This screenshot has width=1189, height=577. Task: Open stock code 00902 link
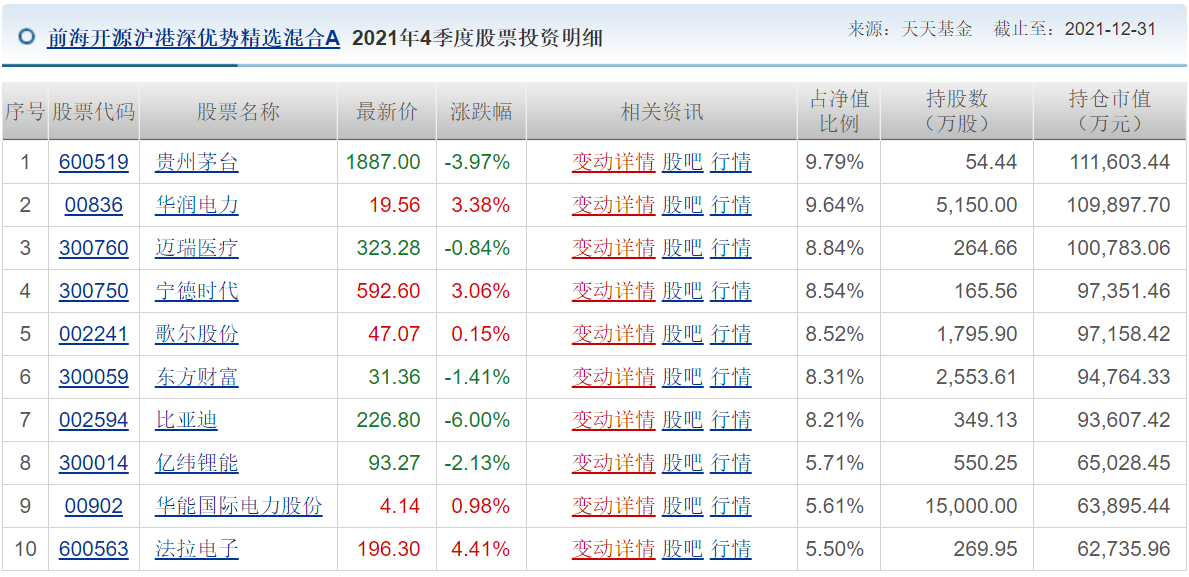point(93,506)
